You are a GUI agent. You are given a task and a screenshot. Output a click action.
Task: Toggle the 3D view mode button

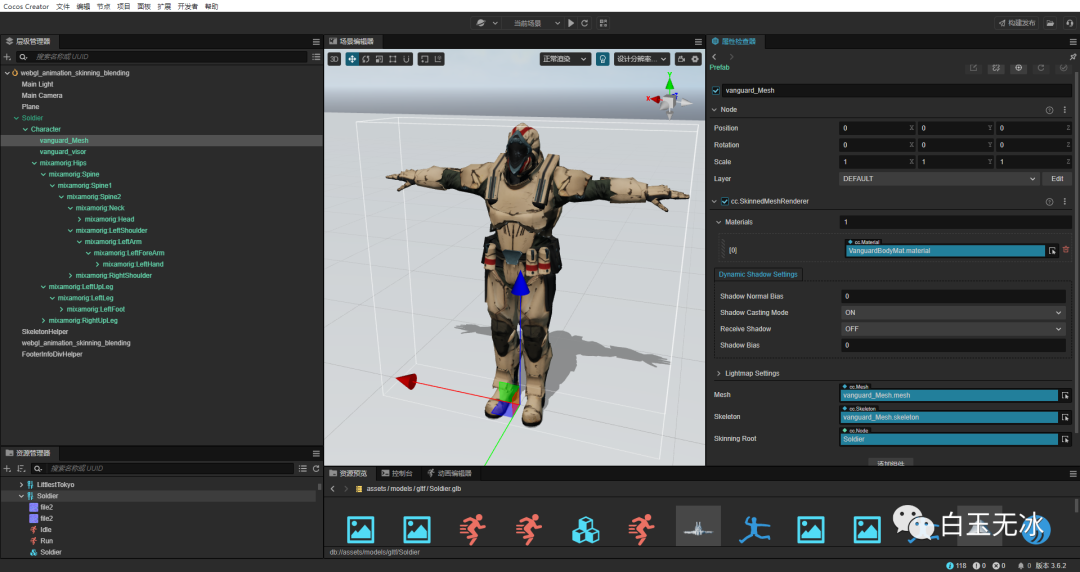click(334, 59)
